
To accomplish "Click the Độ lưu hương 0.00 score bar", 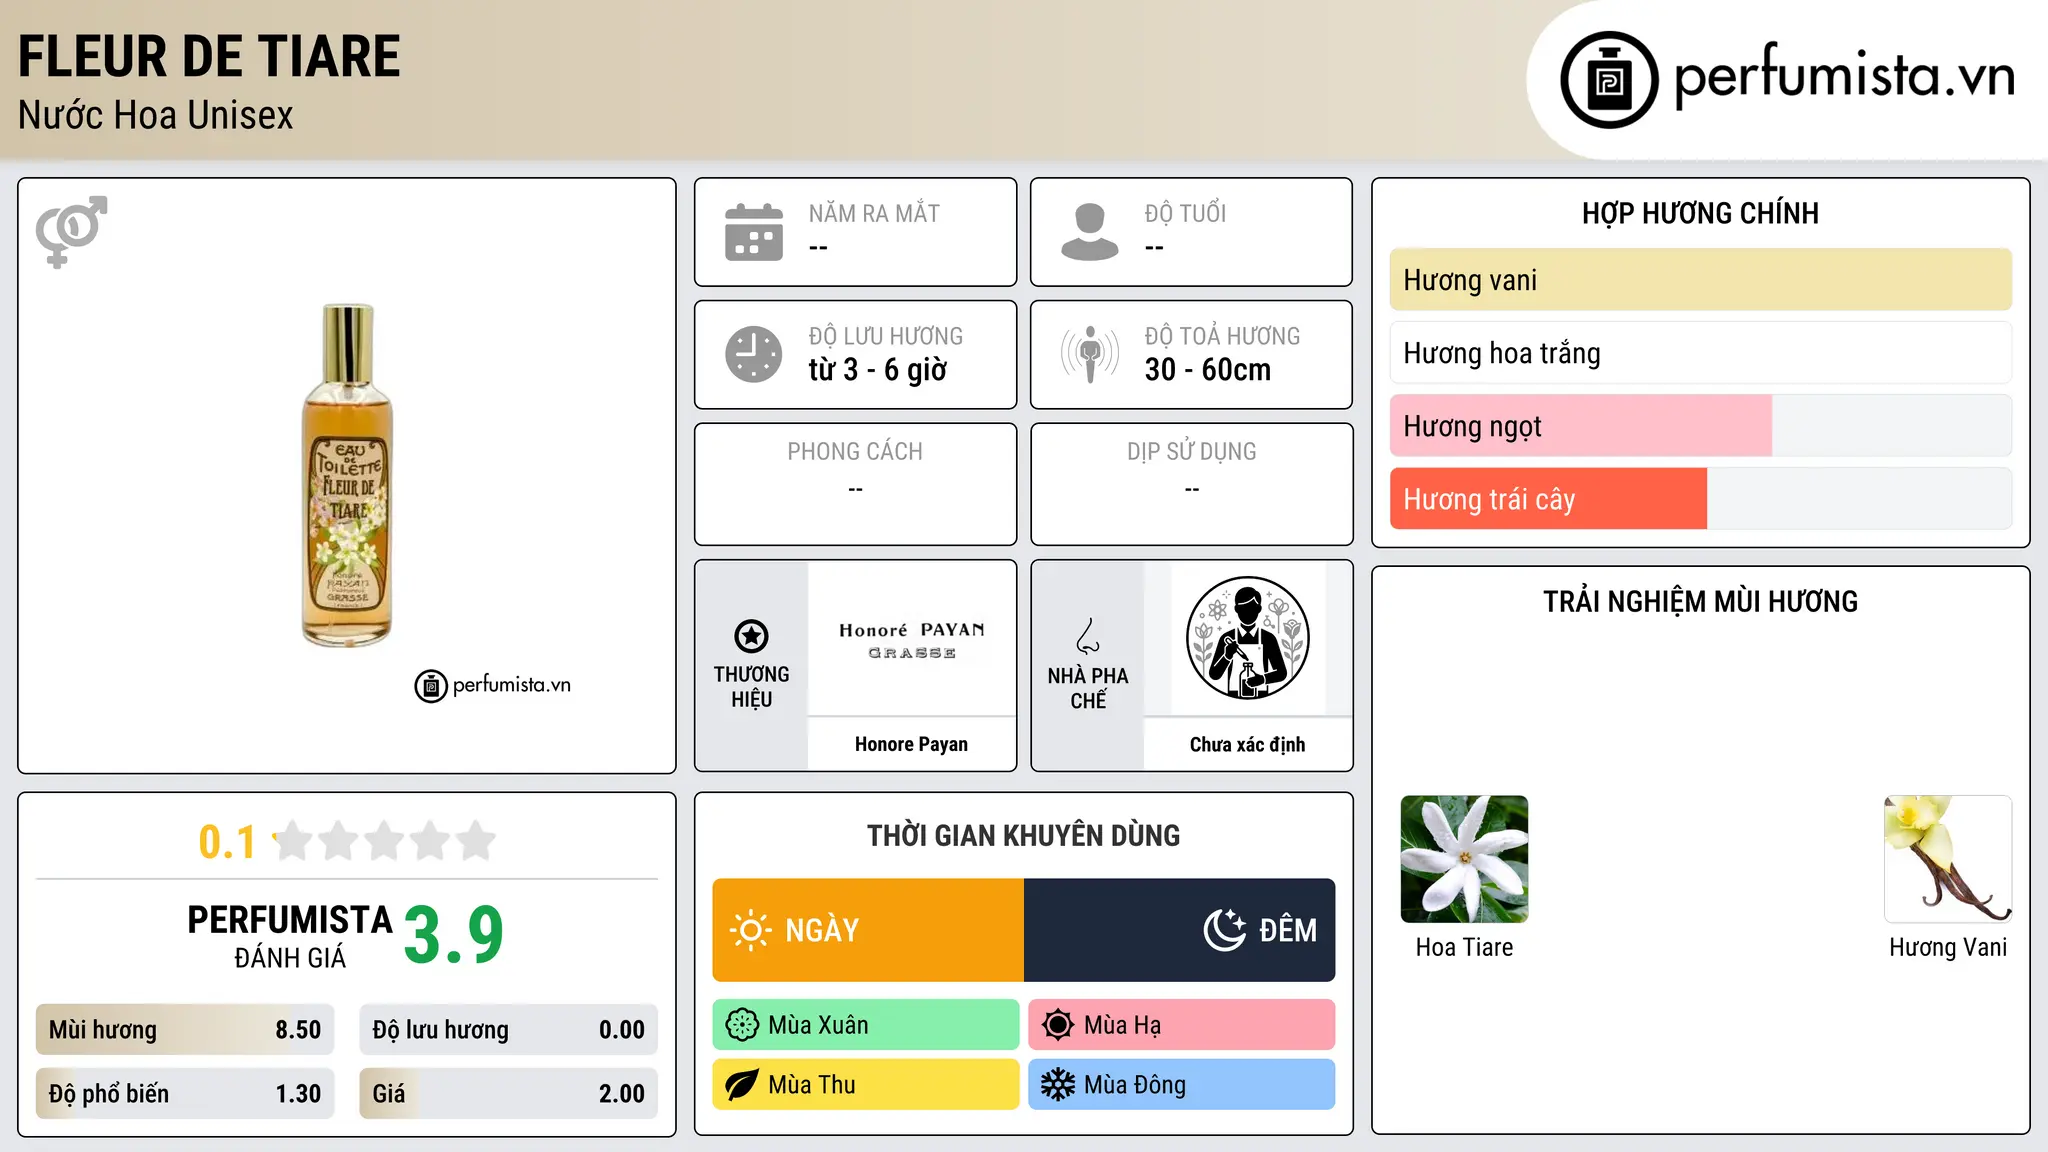I will (x=509, y=1030).
